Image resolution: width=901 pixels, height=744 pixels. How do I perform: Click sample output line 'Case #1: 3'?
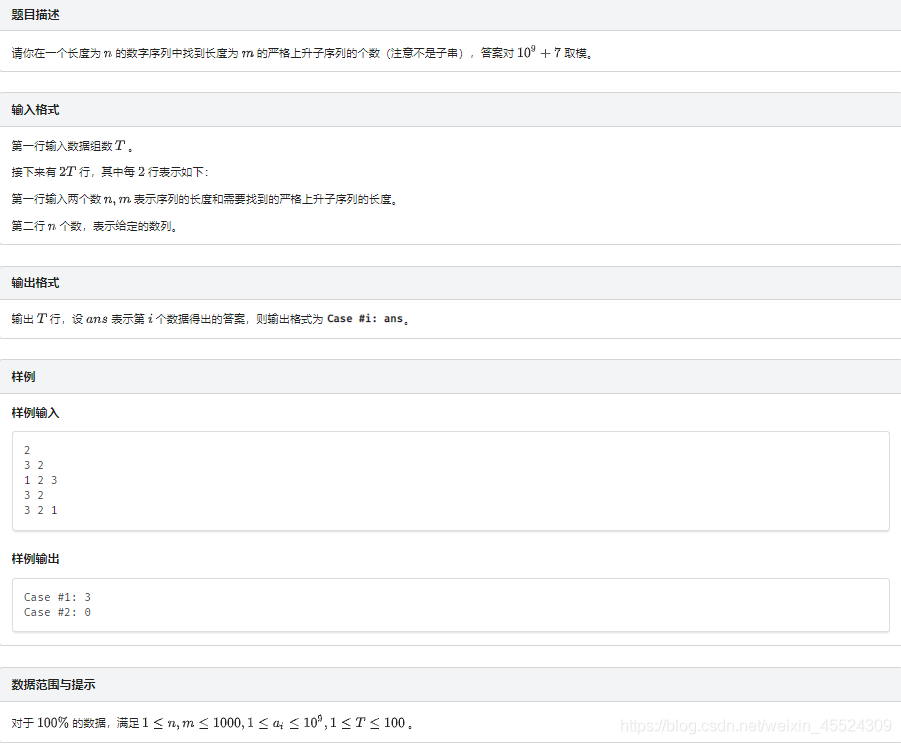57,597
